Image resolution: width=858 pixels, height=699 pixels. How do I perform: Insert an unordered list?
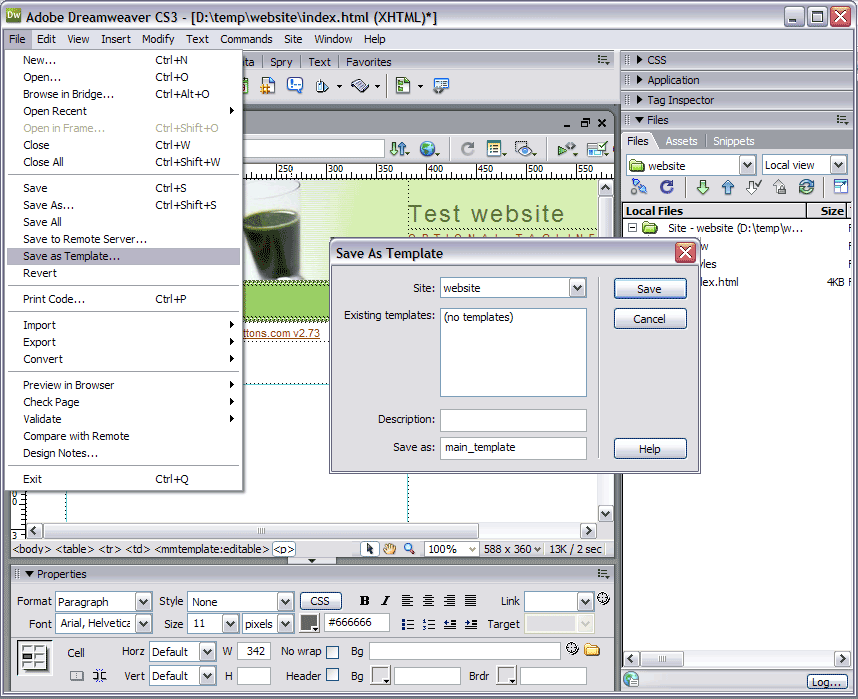[x=408, y=624]
